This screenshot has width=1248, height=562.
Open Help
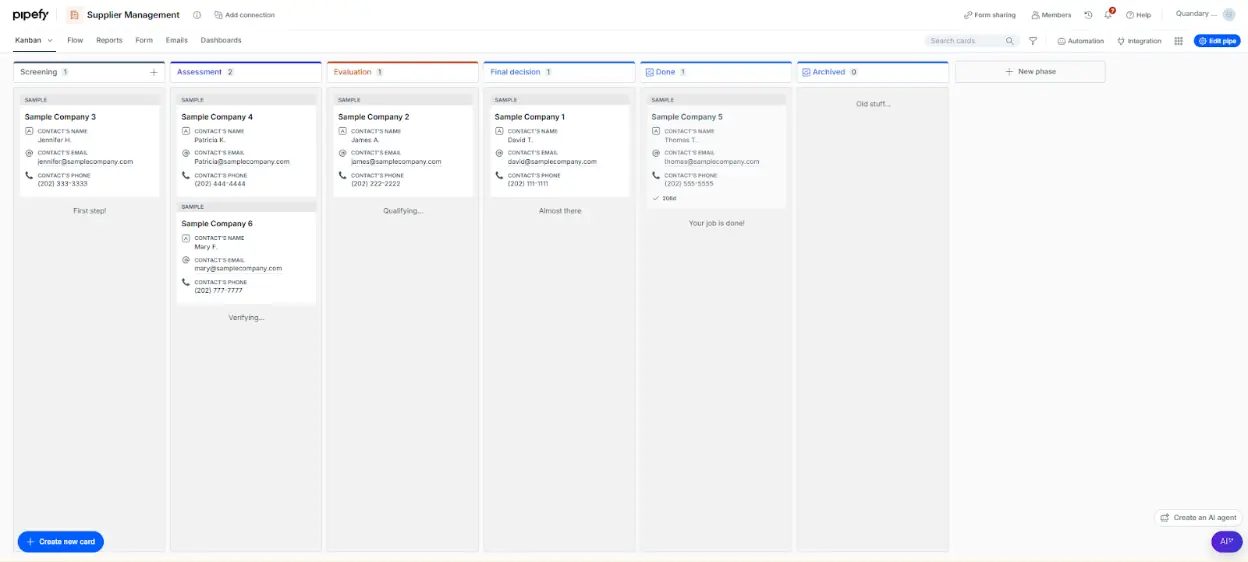1138,15
